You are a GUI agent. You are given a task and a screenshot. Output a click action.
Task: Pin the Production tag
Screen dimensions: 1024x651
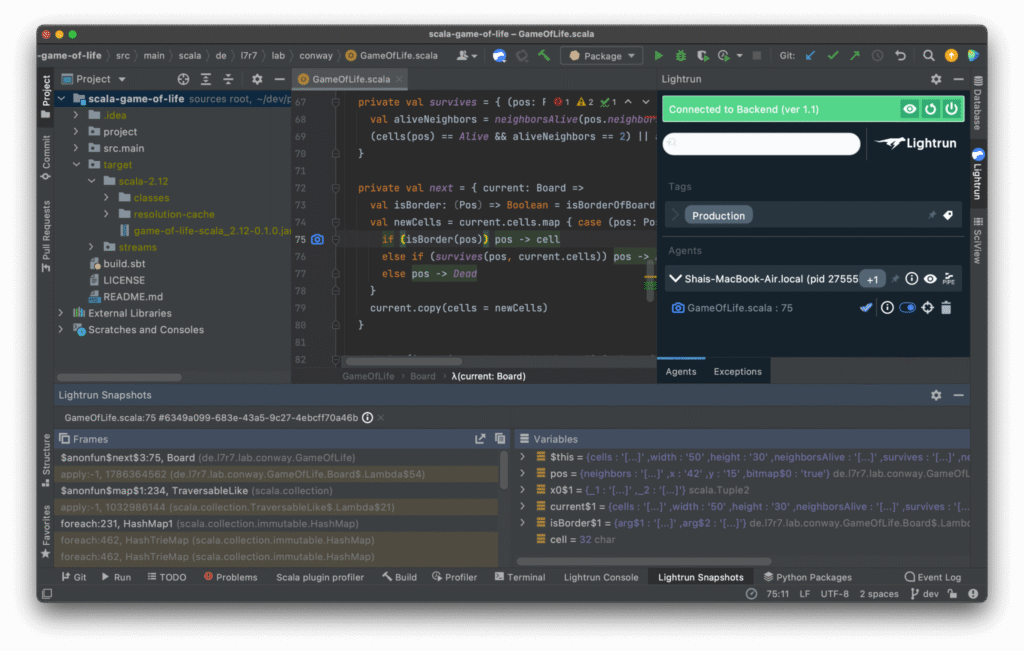click(x=932, y=214)
